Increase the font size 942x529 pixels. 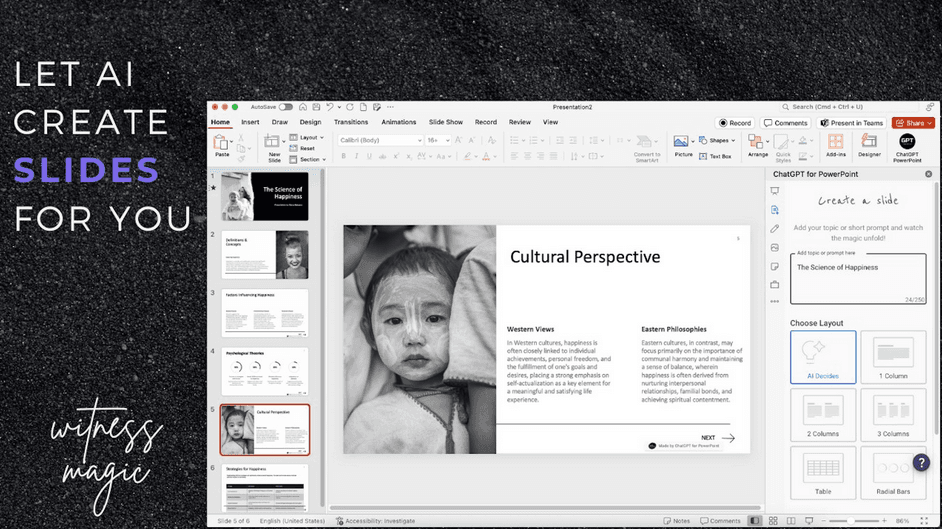click(x=458, y=140)
